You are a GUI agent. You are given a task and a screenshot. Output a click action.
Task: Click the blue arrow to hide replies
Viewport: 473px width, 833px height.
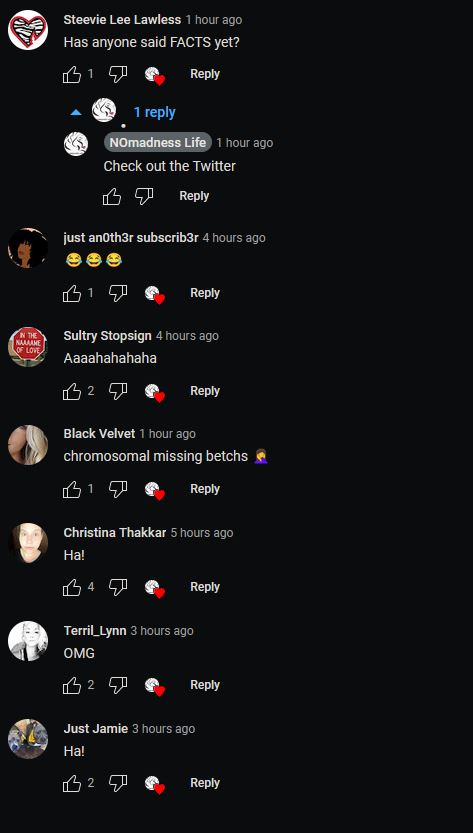(76, 112)
